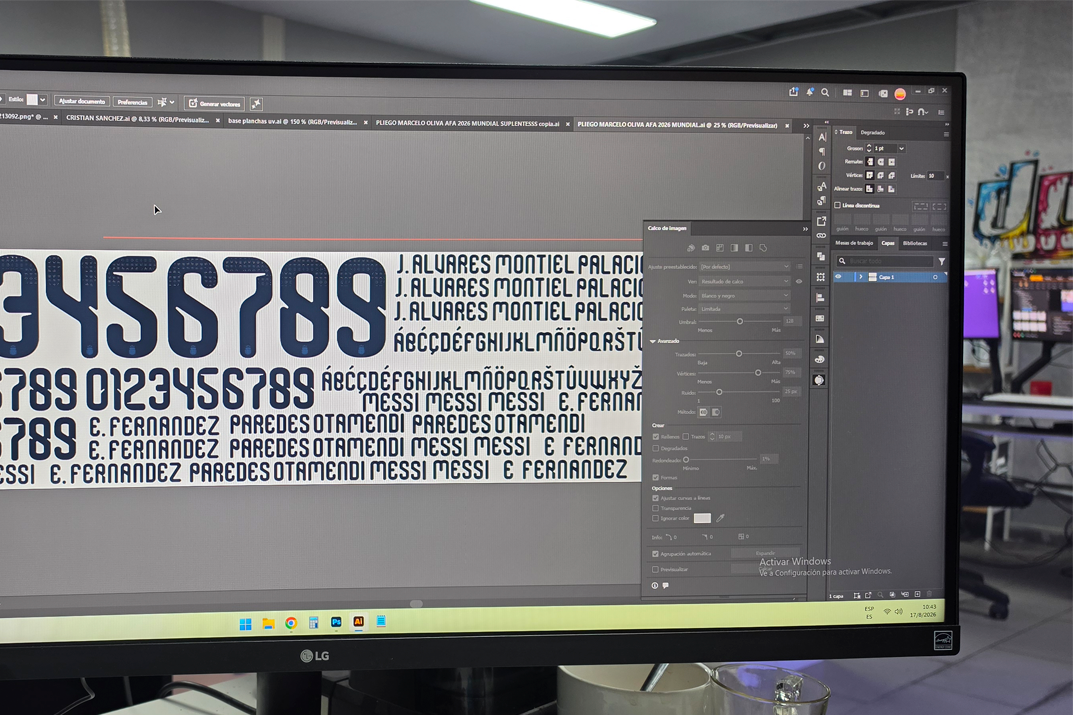The width and height of the screenshot is (1073, 715).
Task: Click the Ruido slider handle
Action: 719,392
